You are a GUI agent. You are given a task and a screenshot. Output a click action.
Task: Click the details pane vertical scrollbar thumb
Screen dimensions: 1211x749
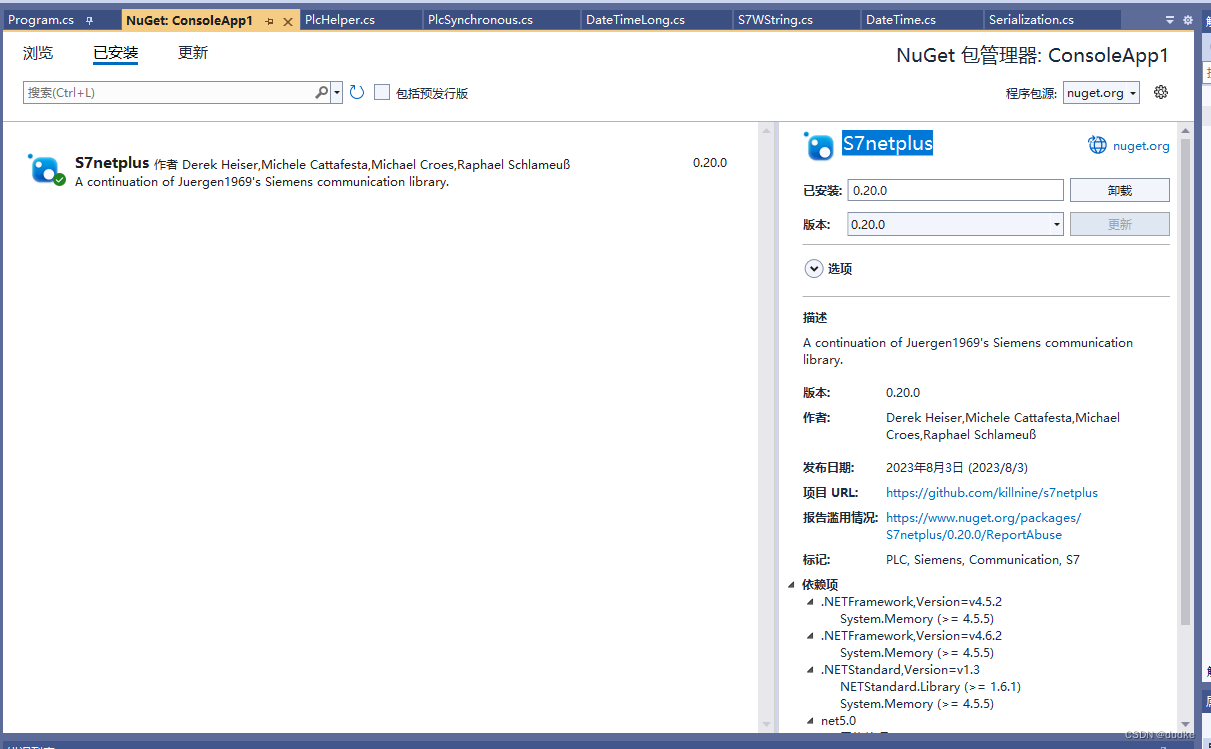pyautogui.click(x=1185, y=382)
